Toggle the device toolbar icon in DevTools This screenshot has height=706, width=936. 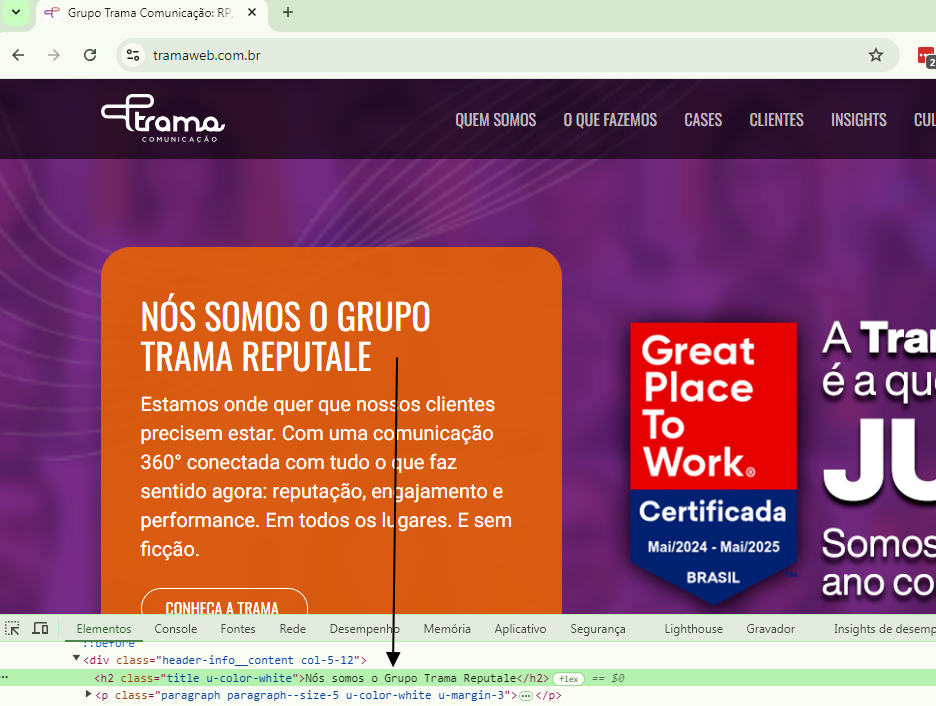[x=41, y=628]
